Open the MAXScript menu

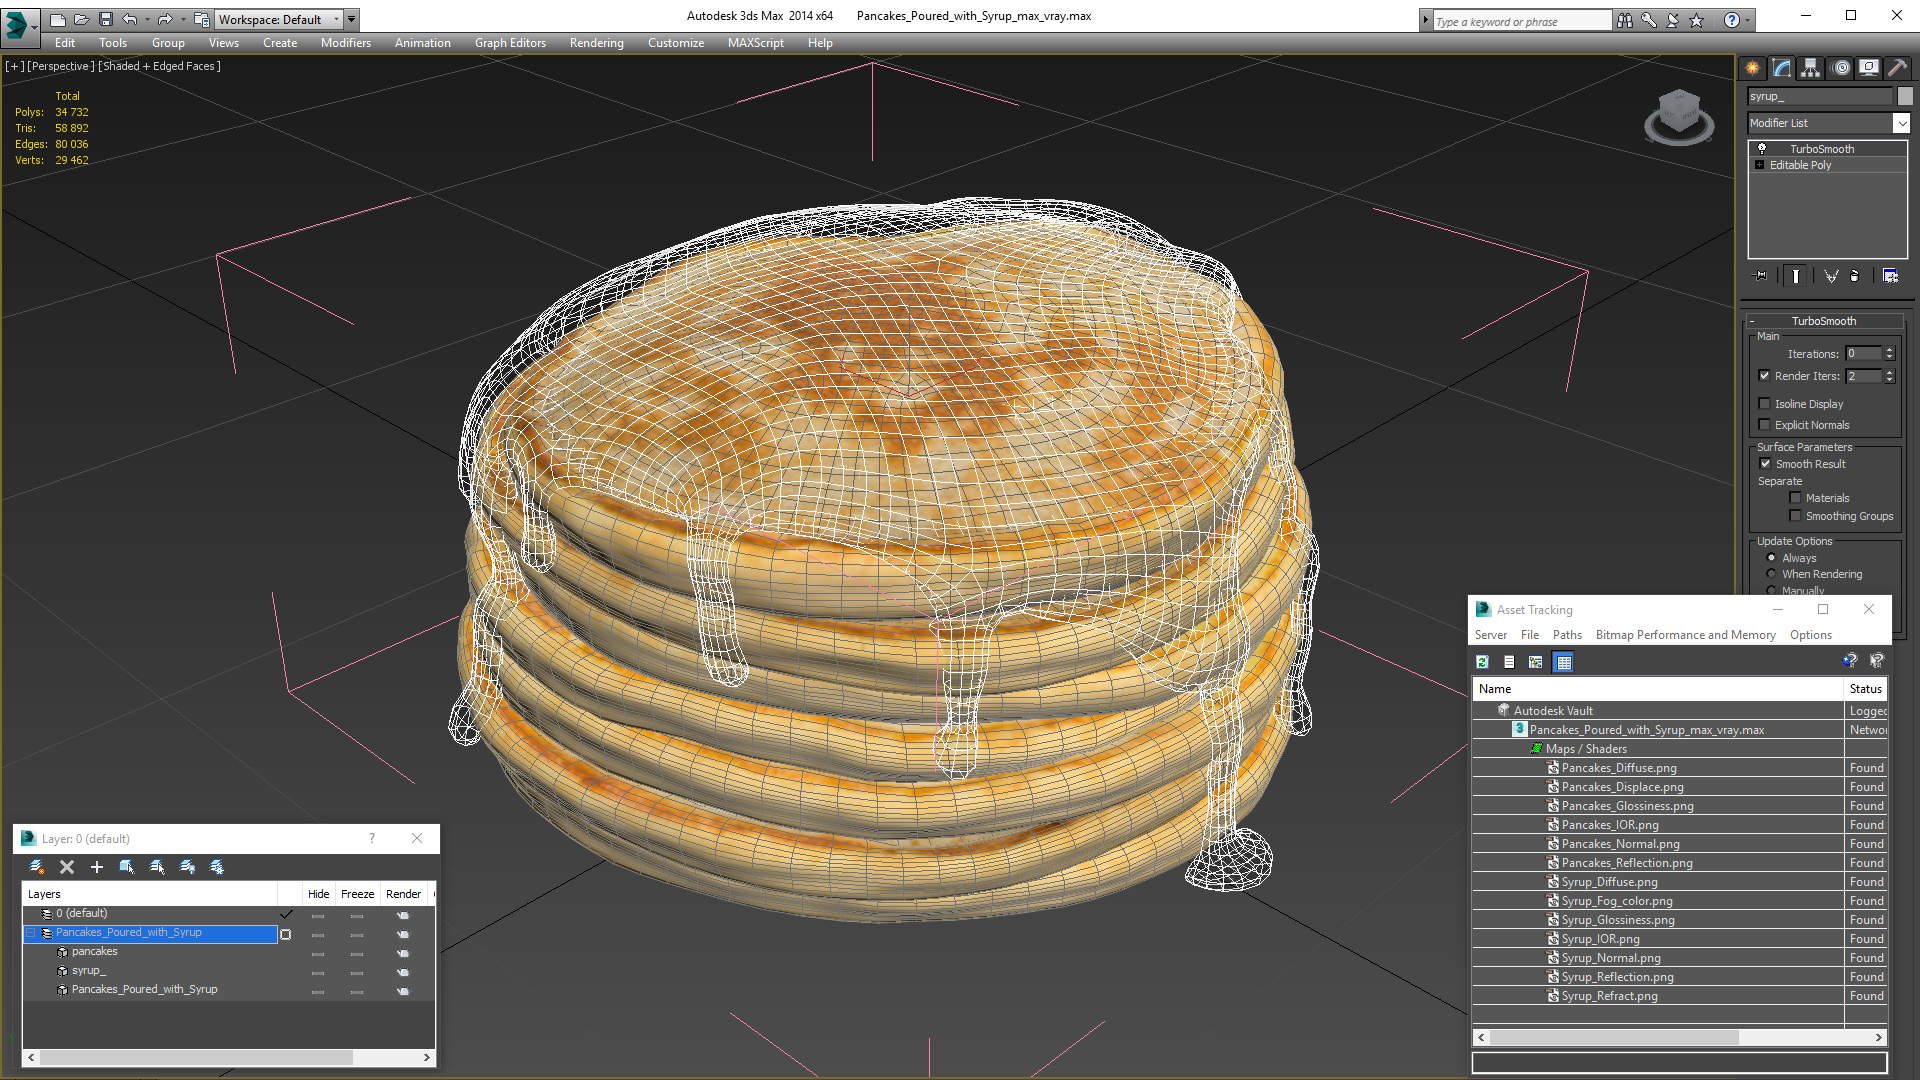pyautogui.click(x=755, y=43)
